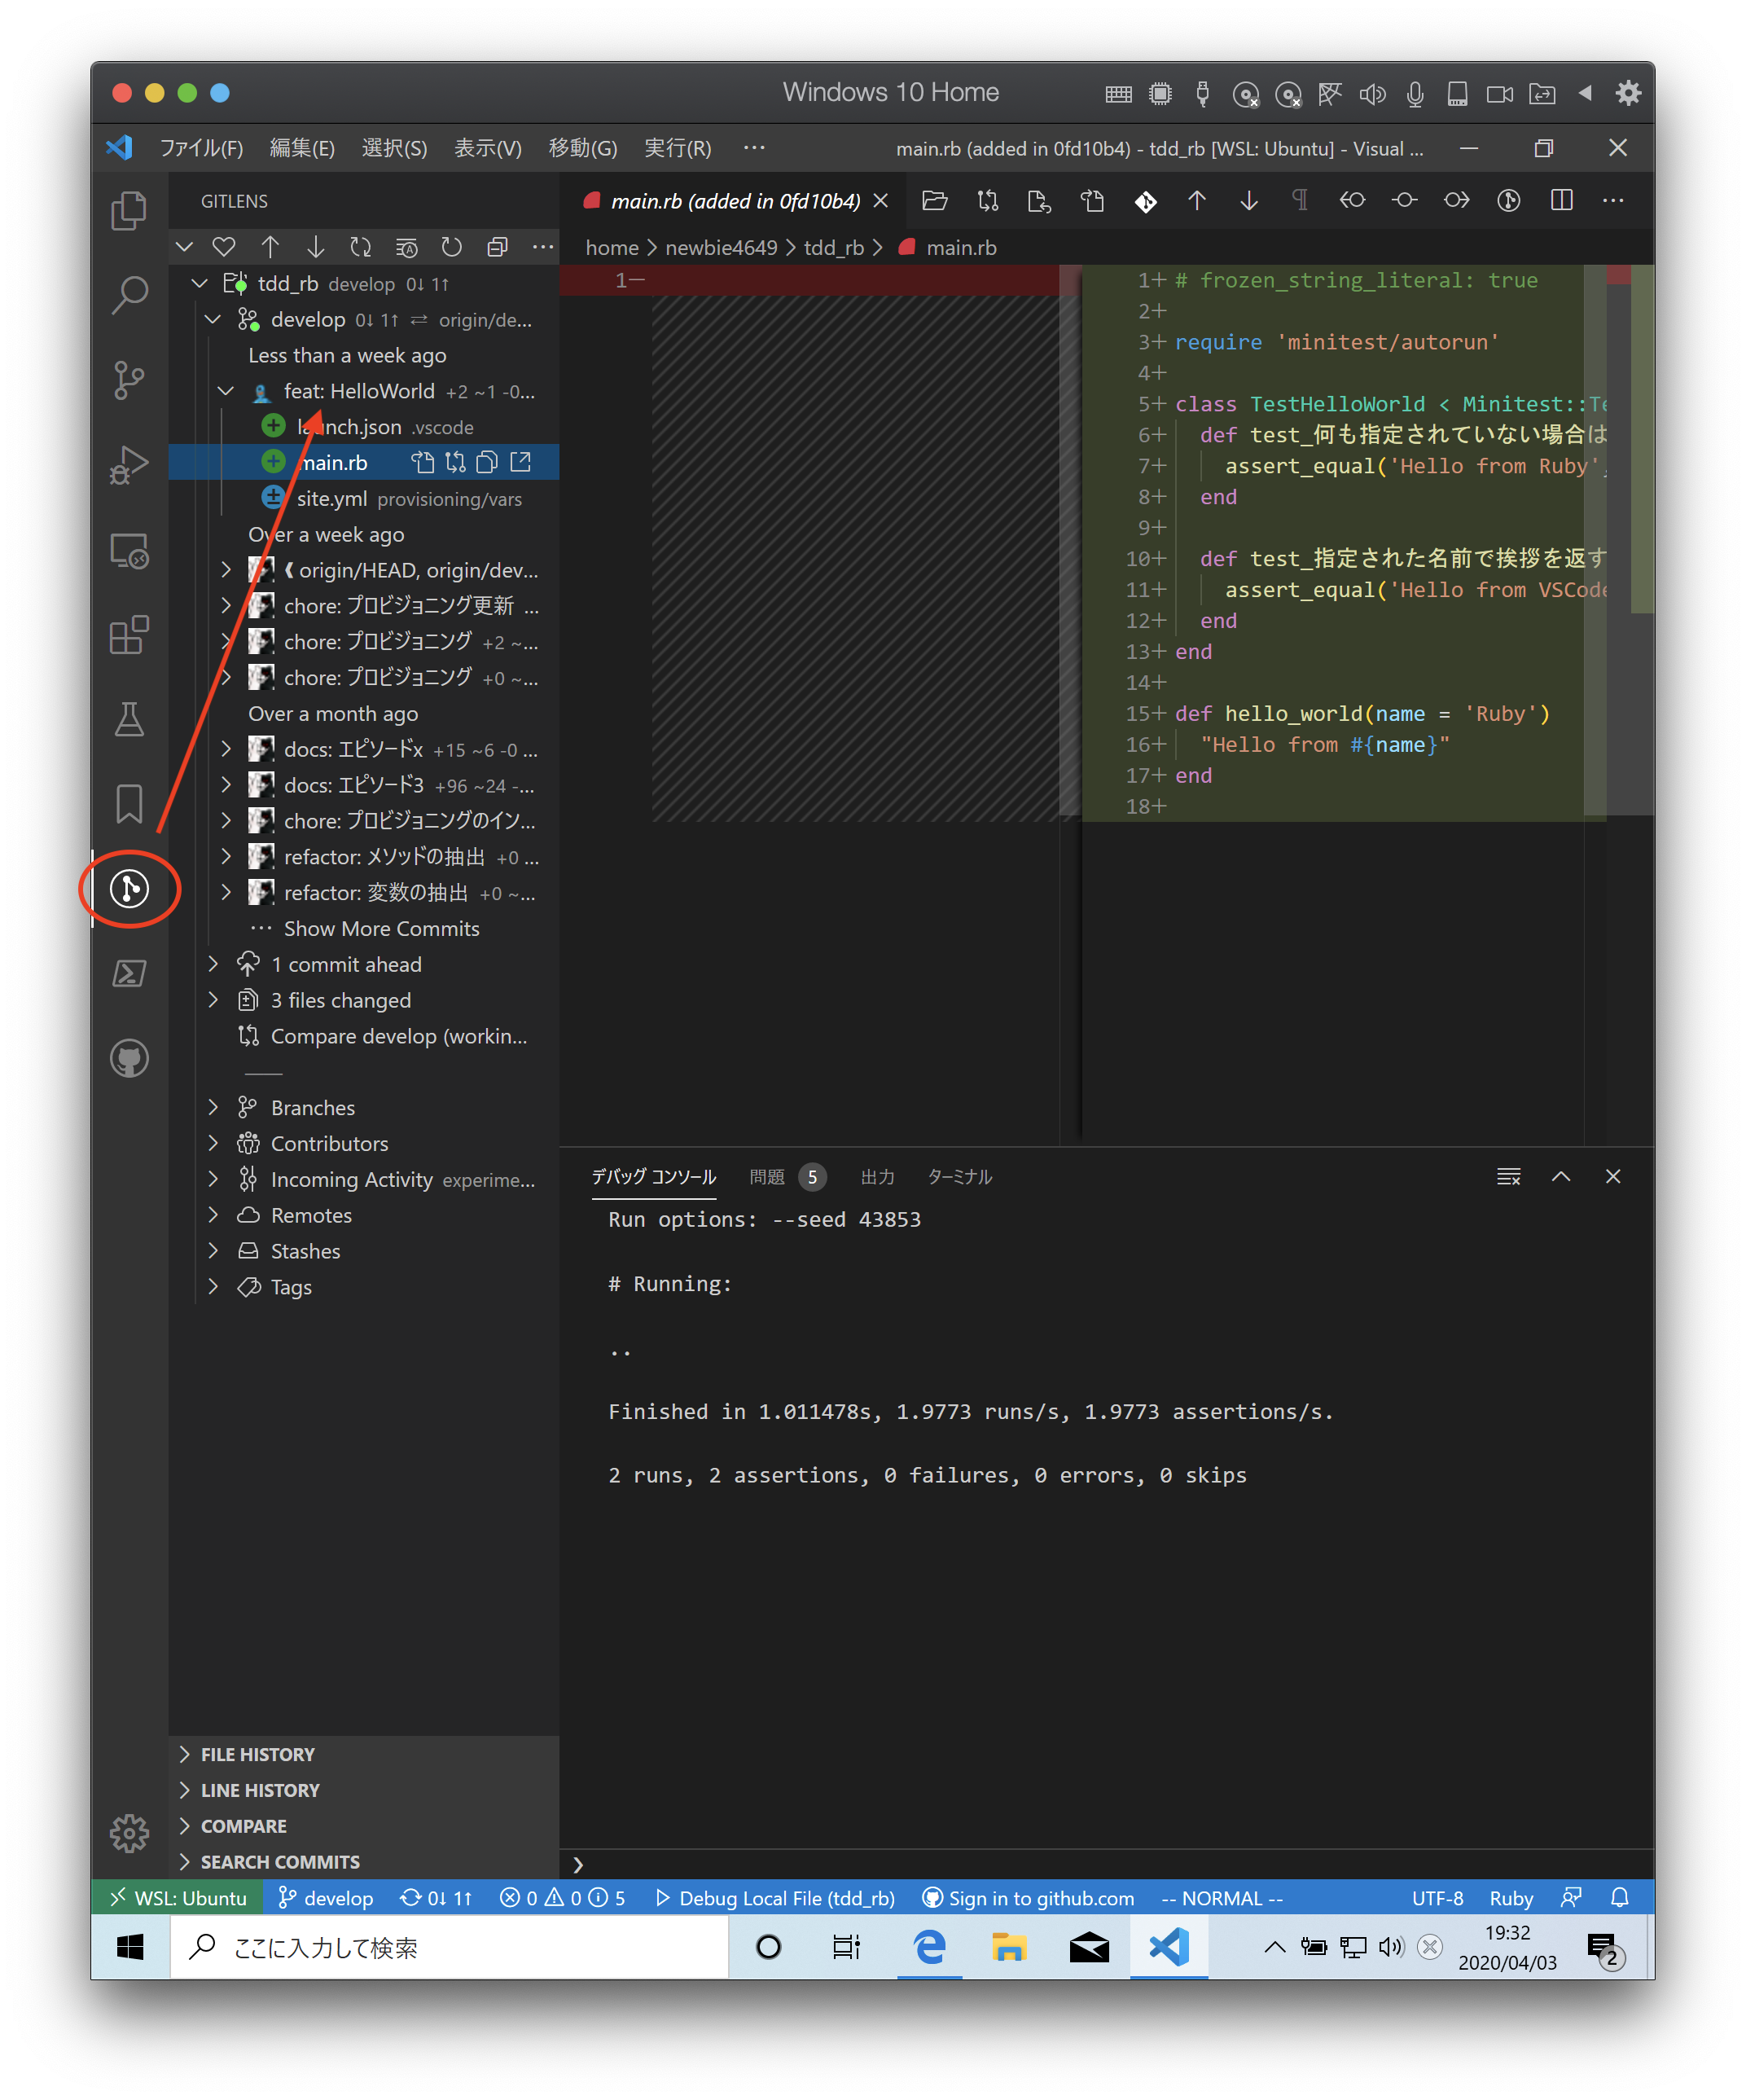Image resolution: width=1746 pixels, height=2100 pixels.
Task: Collapse the feat: HelloWorld commit
Action: tap(225, 391)
